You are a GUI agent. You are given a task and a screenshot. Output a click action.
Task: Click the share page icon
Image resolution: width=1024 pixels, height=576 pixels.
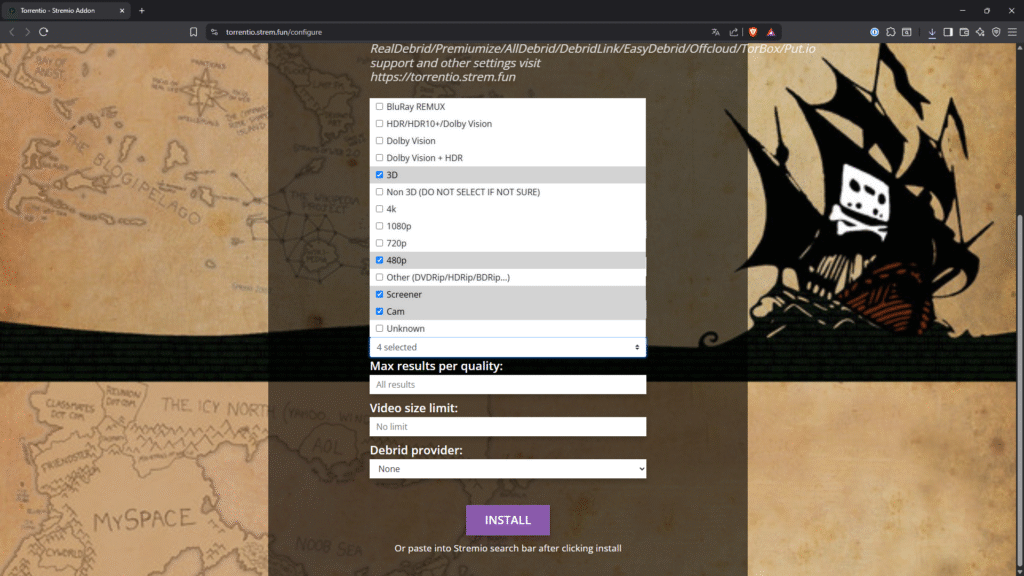(x=734, y=32)
